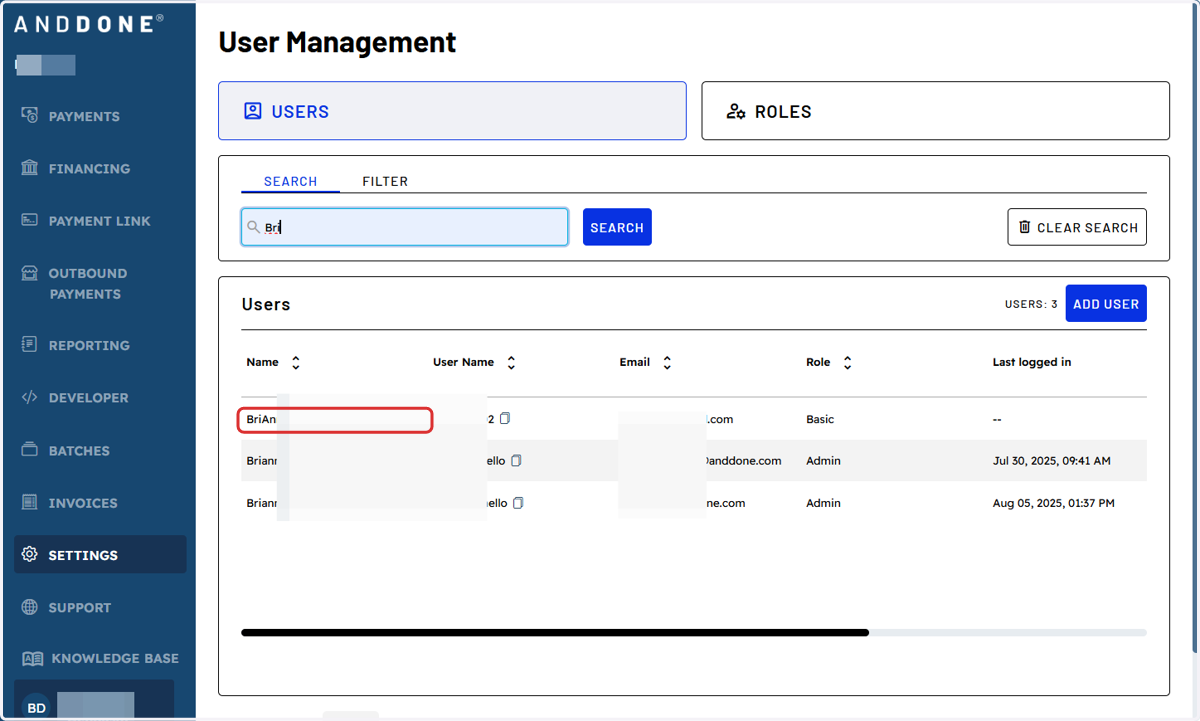Click the page vertical scrollbar

pyautogui.click(x=1195, y=330)
